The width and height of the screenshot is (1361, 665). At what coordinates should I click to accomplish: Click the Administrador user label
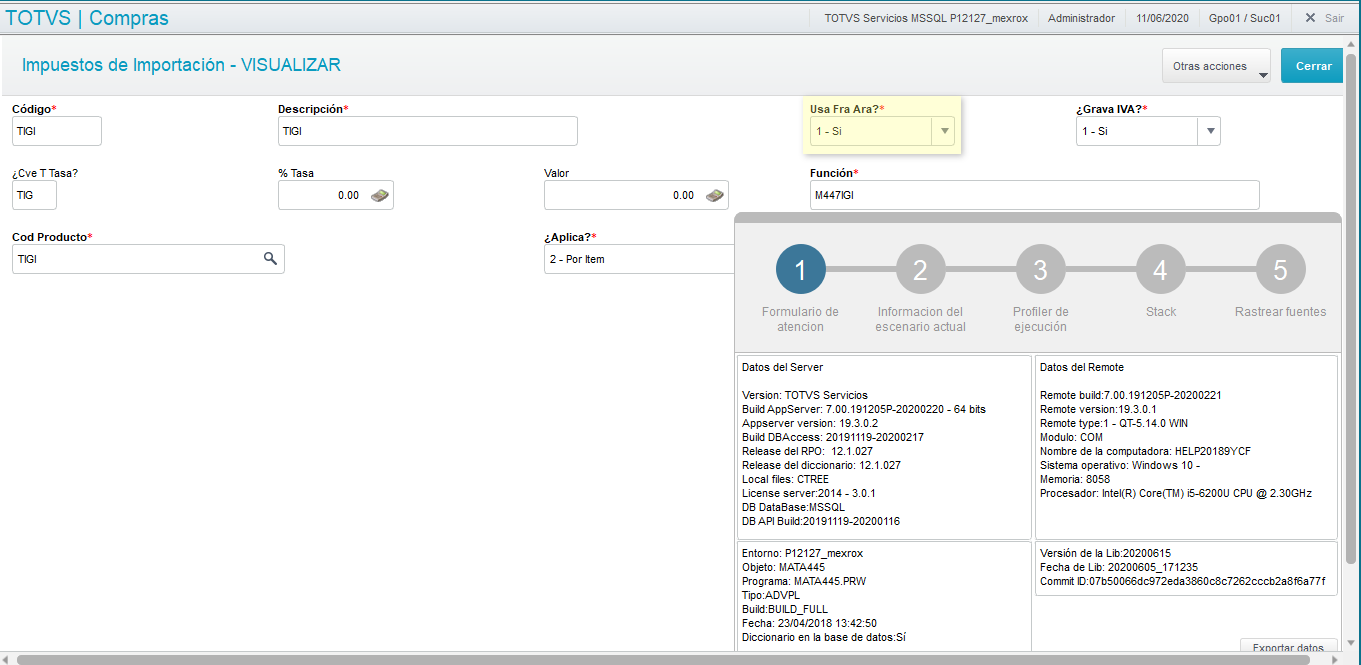pos(1081,18)
